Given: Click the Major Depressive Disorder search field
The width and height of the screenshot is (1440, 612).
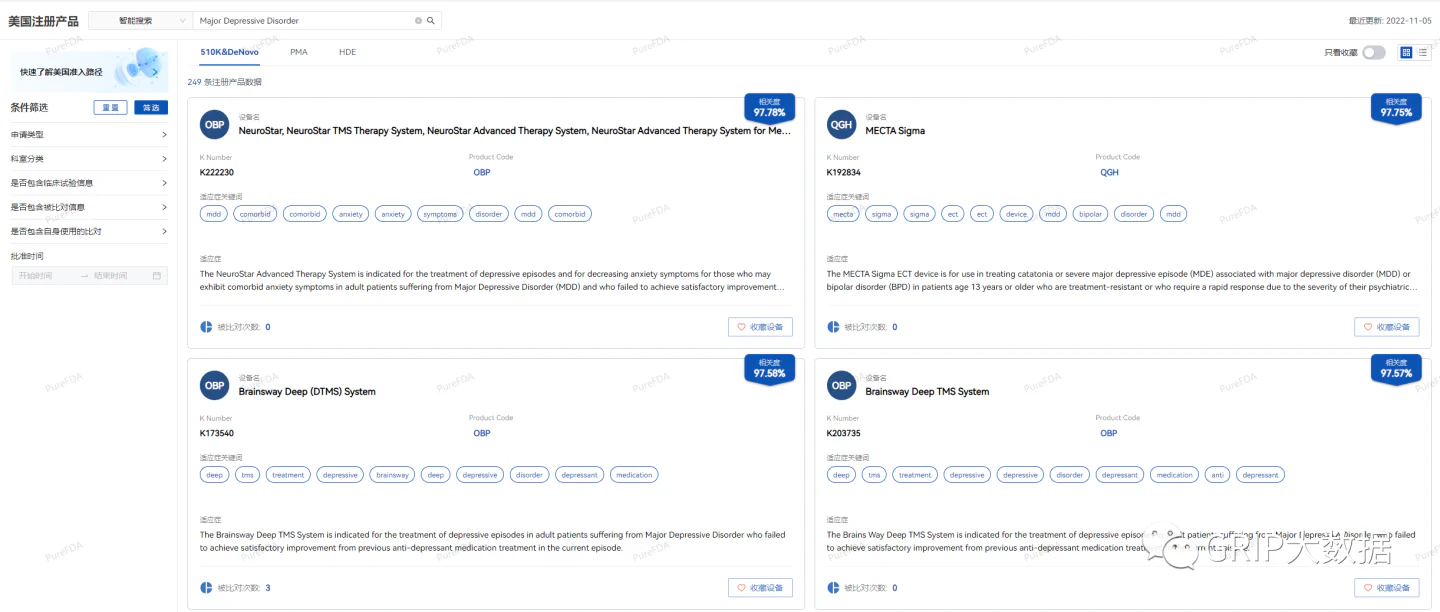Looking at the screenshot, I should (304, 20).
